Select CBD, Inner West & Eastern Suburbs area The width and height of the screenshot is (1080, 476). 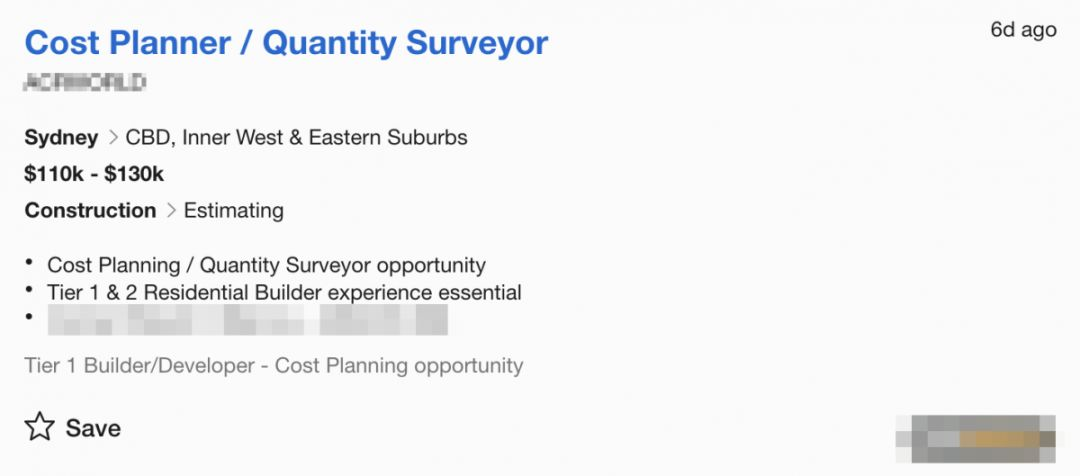(x=296, y=138)
